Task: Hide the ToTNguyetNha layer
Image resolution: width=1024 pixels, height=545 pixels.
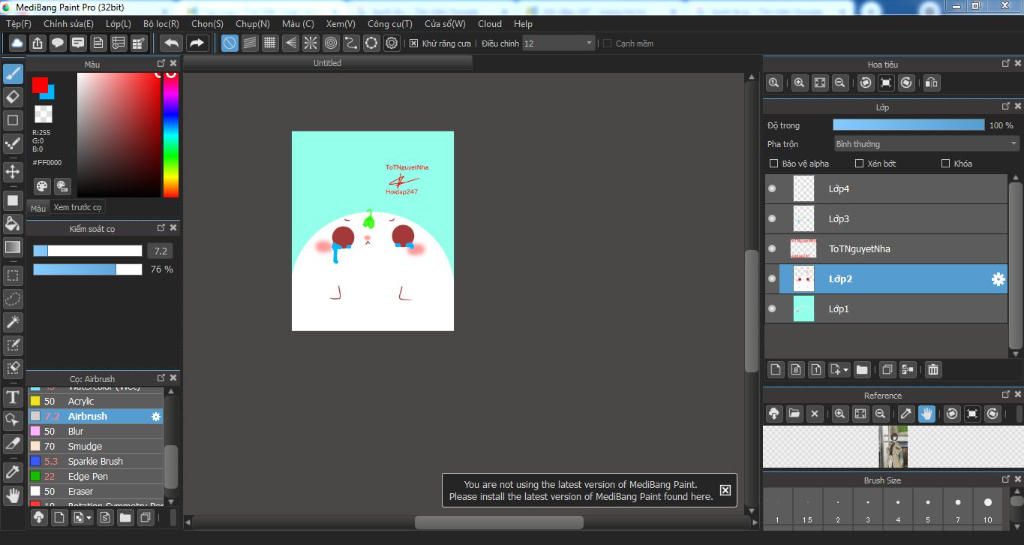Action: click(x=773, y=249)
